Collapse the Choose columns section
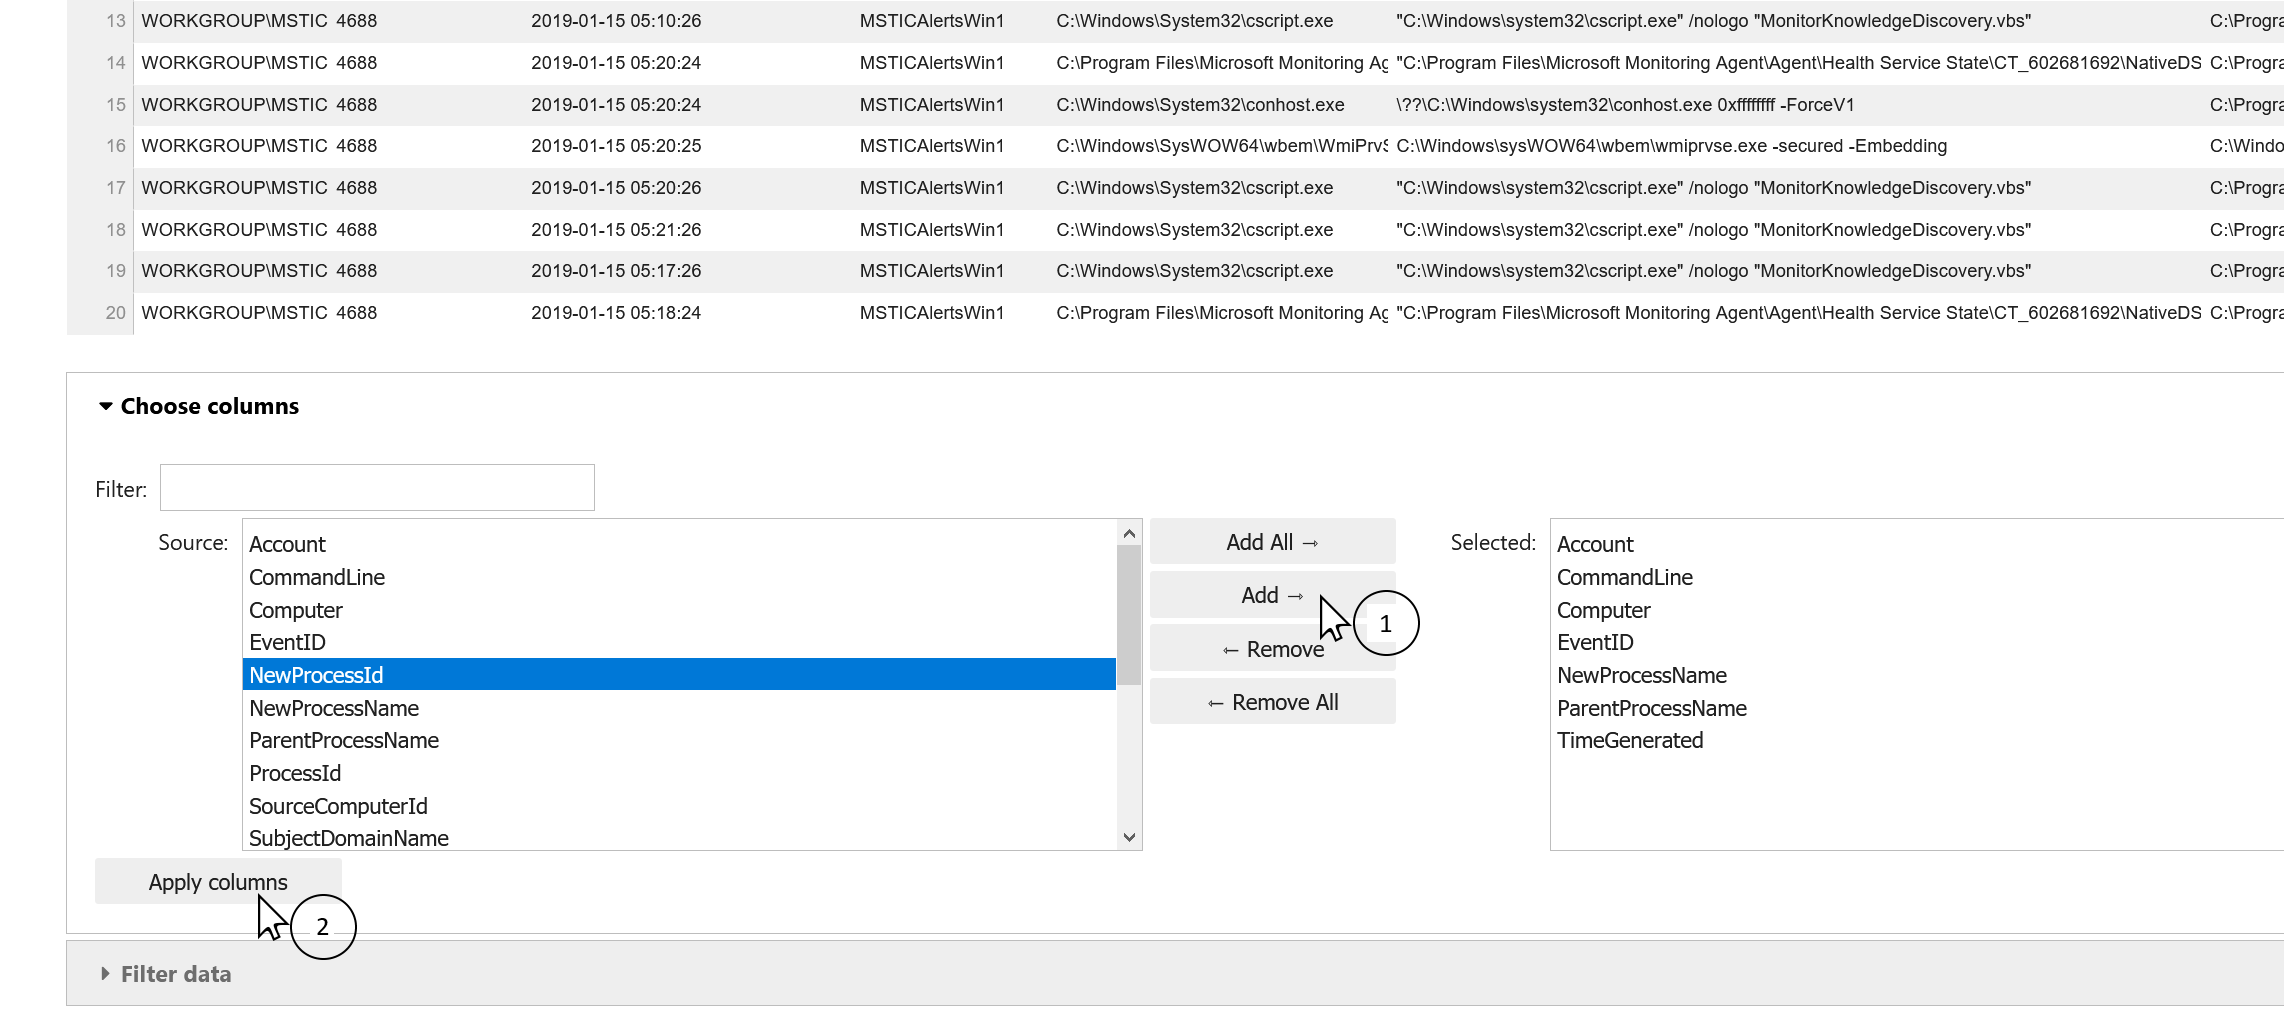This screenshot has height=1021, width=2284. (x=199, y=406)
